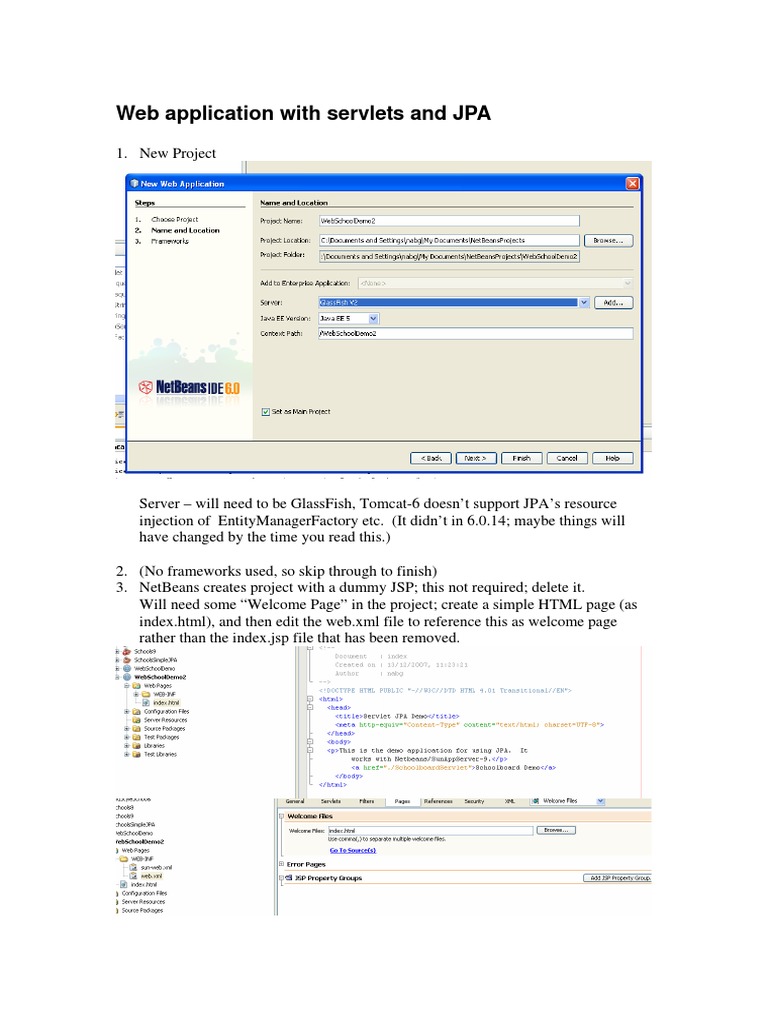This screenshot has width=768, height=1024.
Task: Collapse the <html> code fold marker
Action: pos(310,699)
